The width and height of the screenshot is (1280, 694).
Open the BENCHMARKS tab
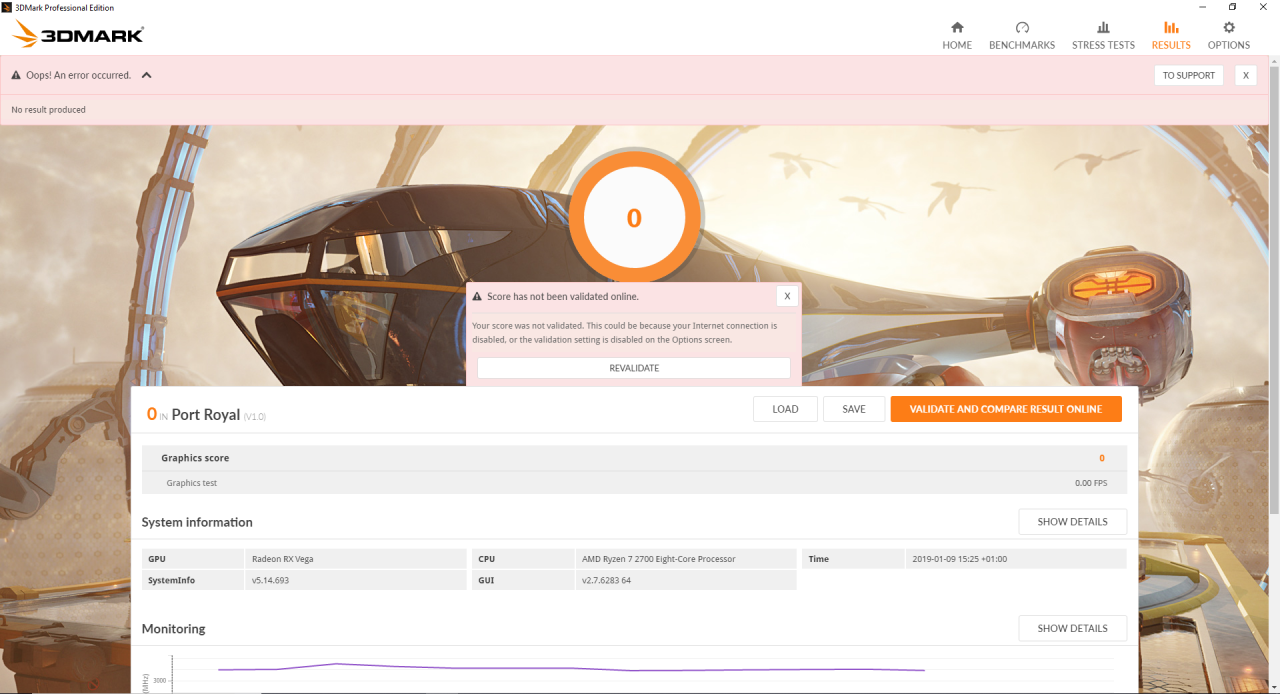1022,35
